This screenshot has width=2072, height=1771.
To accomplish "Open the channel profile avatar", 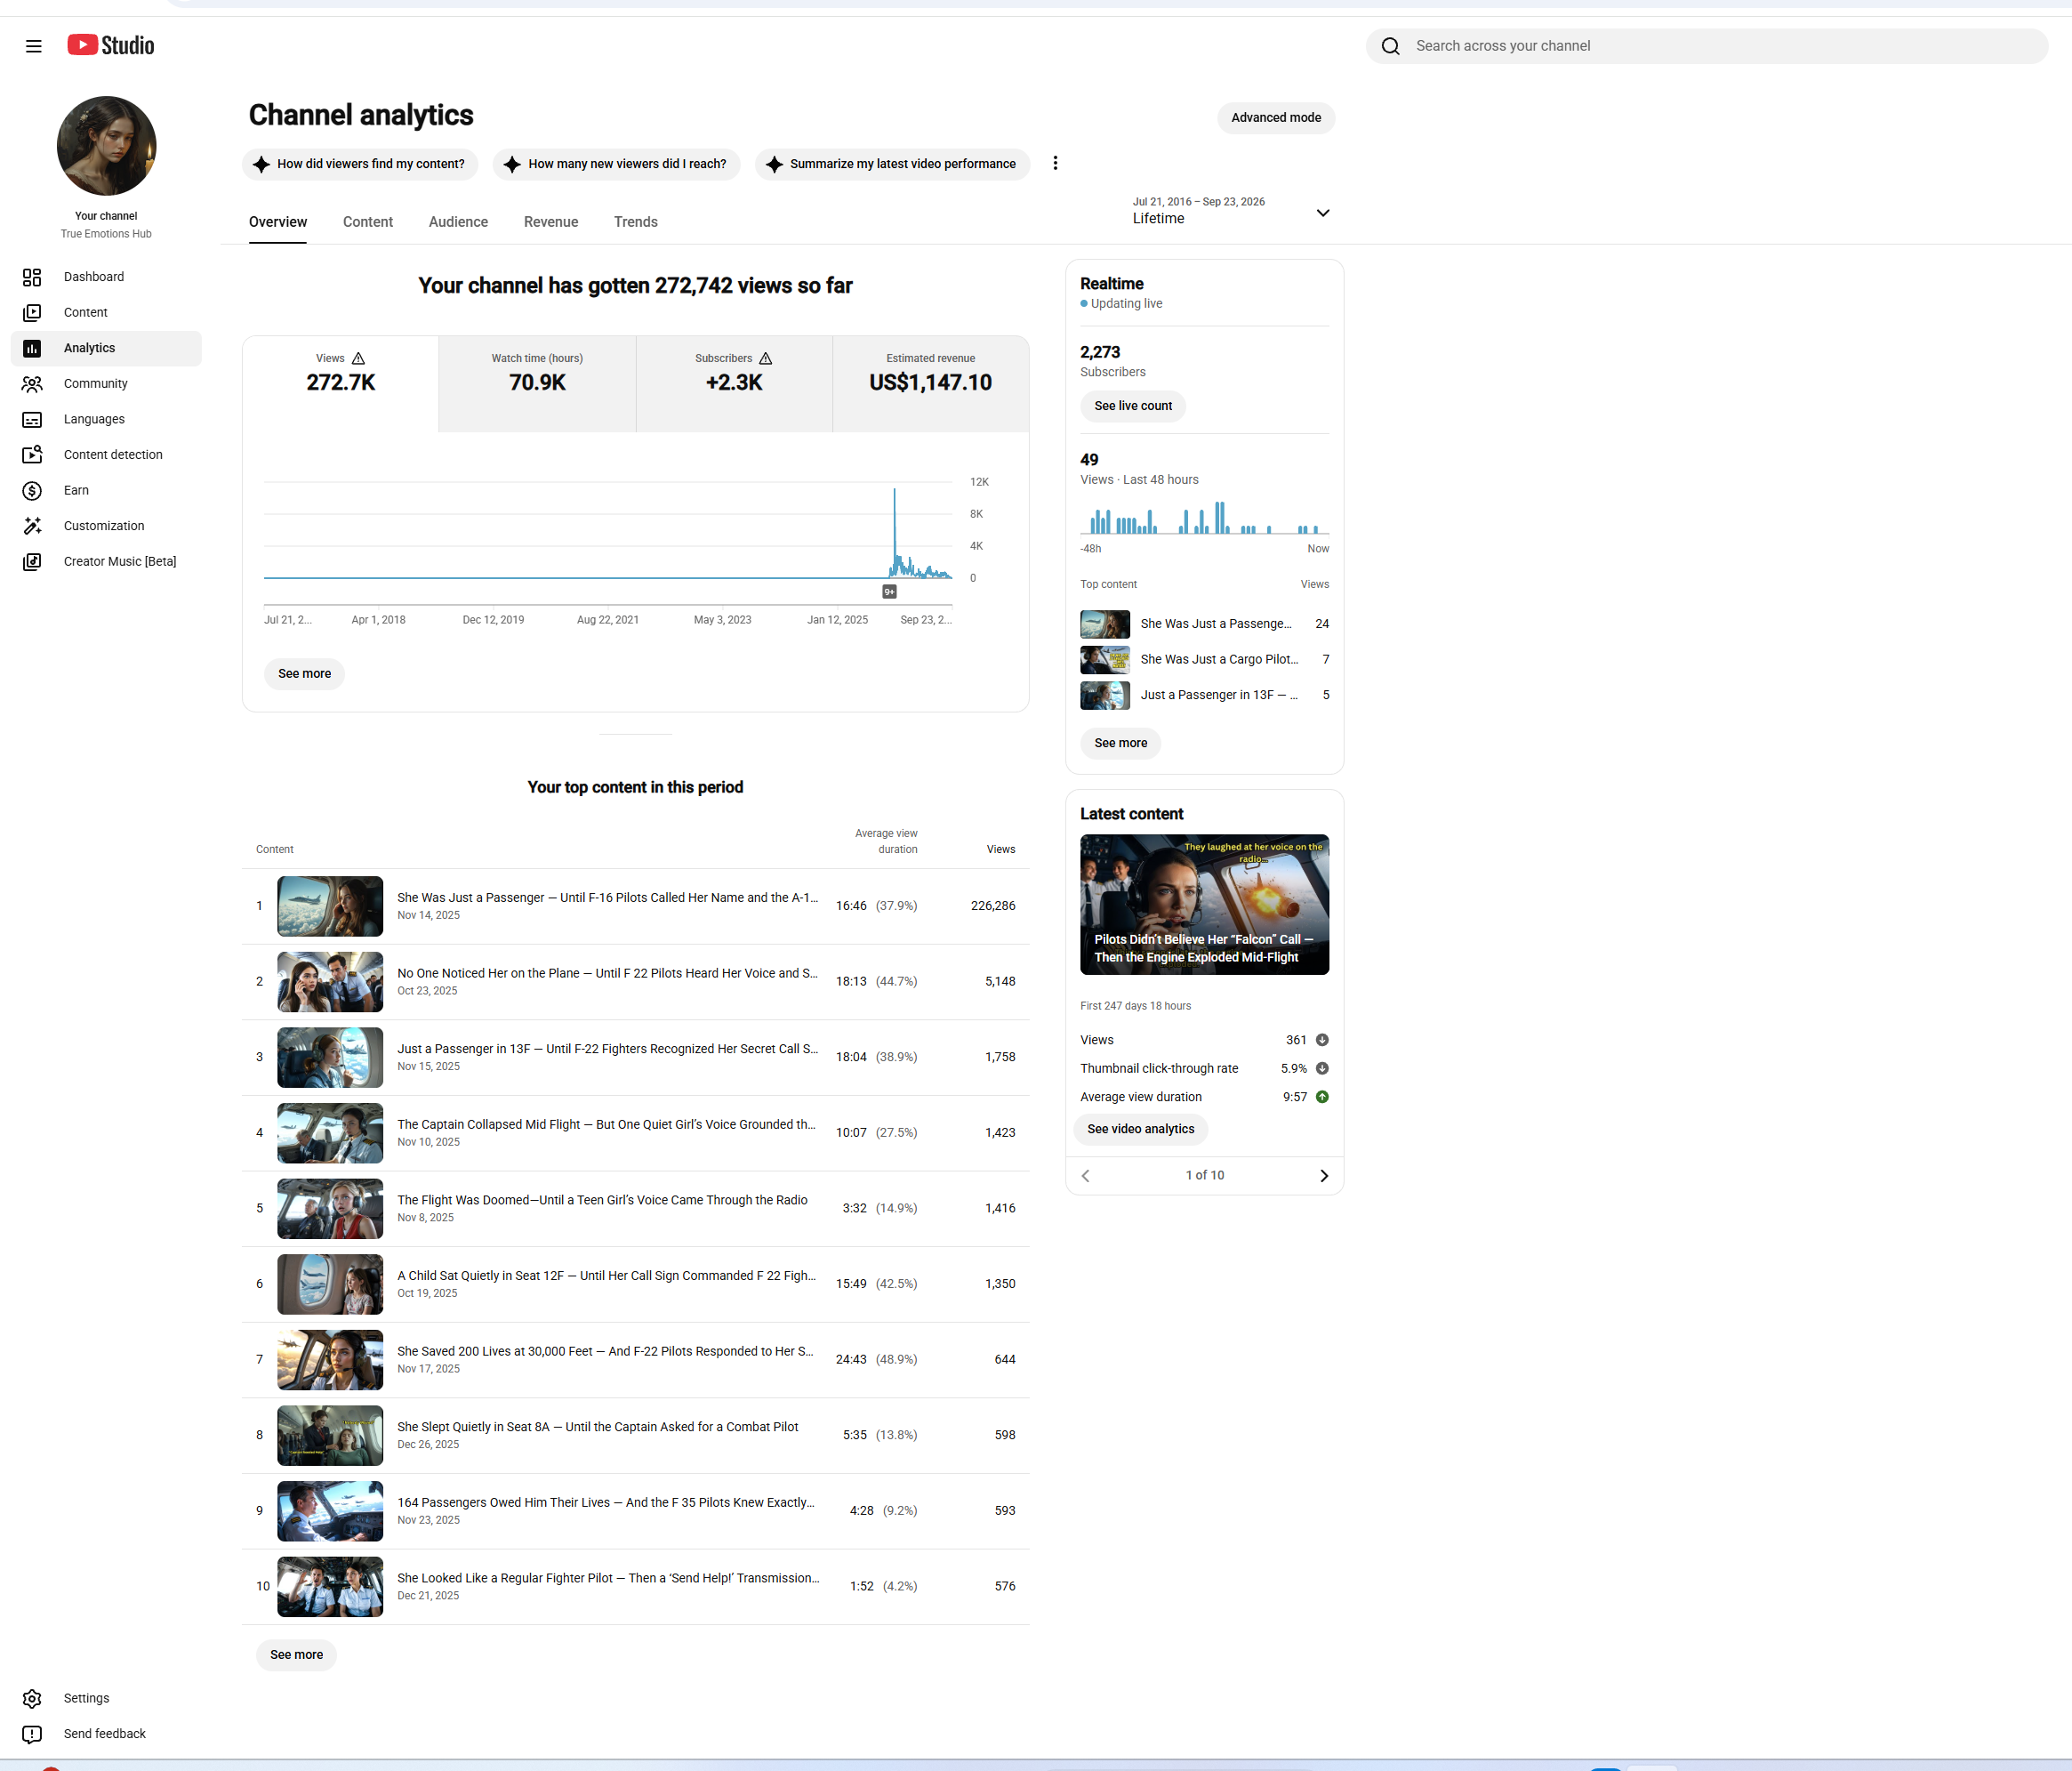I will [x=106, y=146].
